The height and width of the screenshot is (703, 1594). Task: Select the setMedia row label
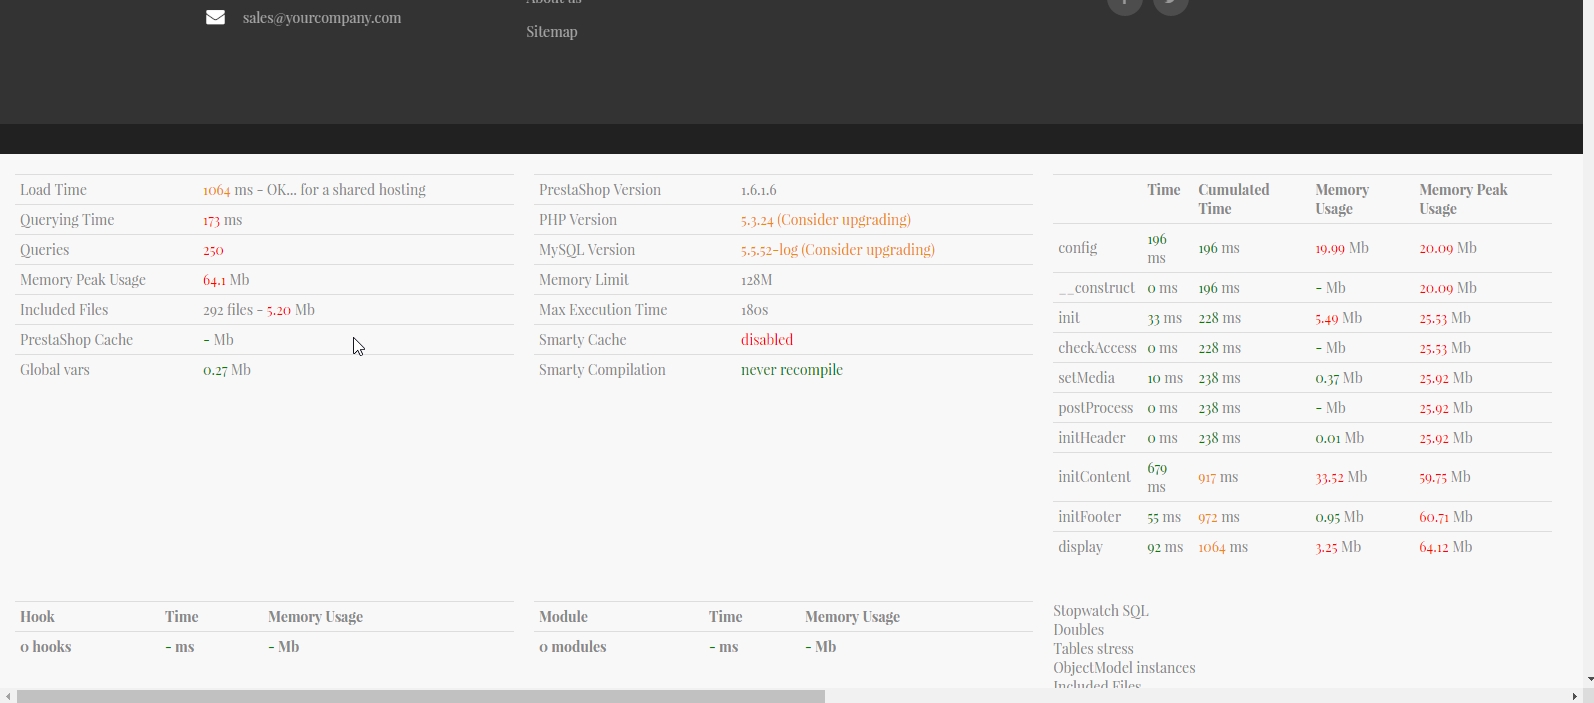(x=1086, y=378)
